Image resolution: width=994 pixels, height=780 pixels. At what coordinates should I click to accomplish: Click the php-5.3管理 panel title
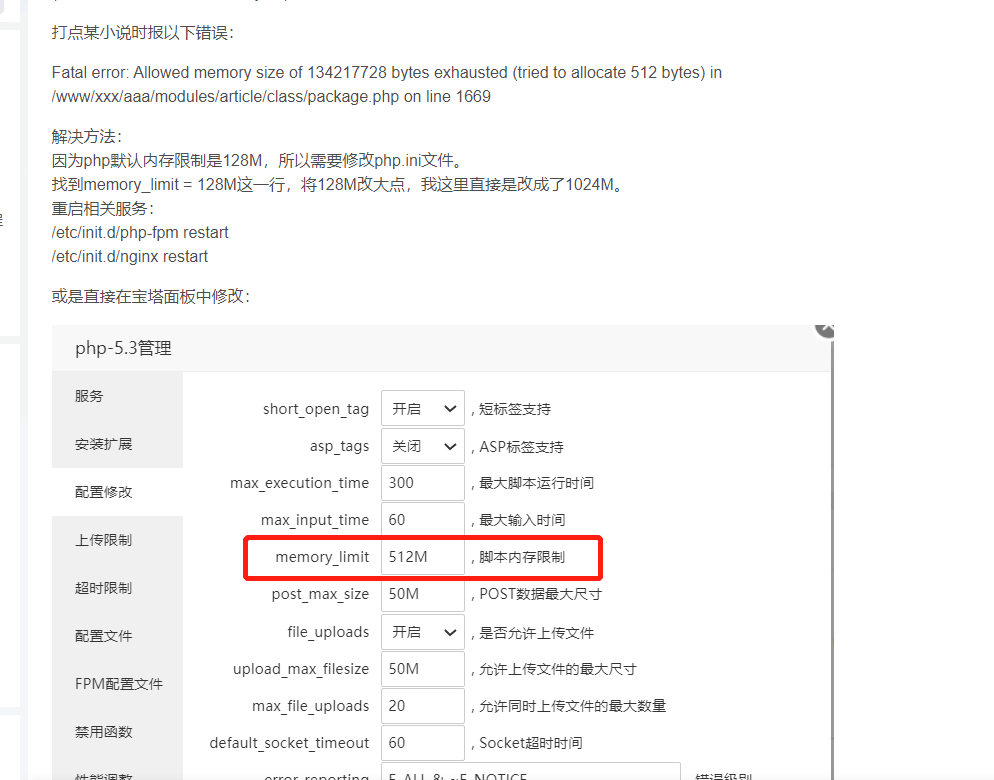pyautogui.click(x=123, y=348)
